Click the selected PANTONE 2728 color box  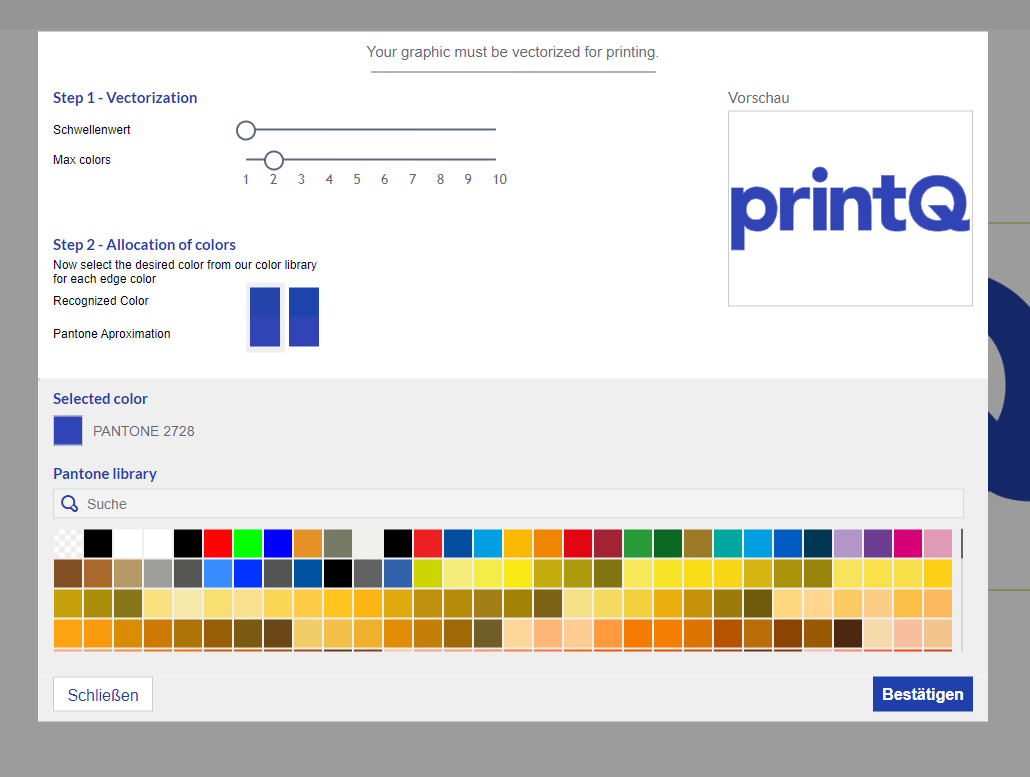point(68,431)
